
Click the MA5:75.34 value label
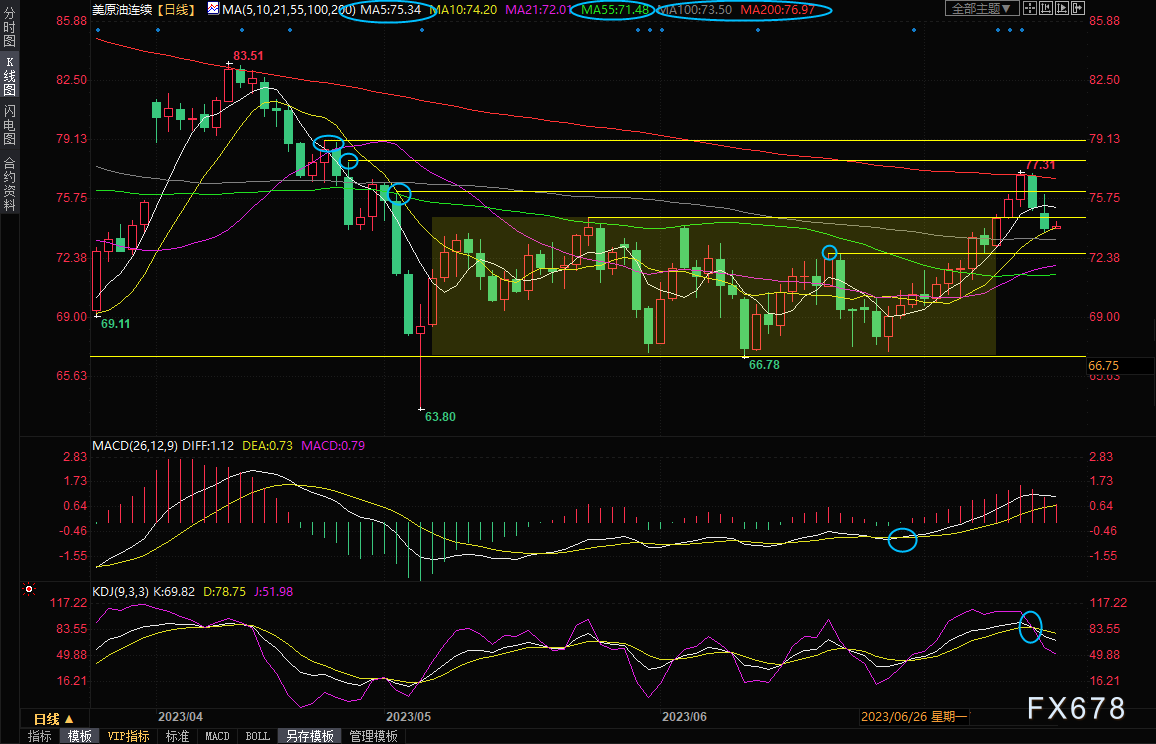(390, 10)
